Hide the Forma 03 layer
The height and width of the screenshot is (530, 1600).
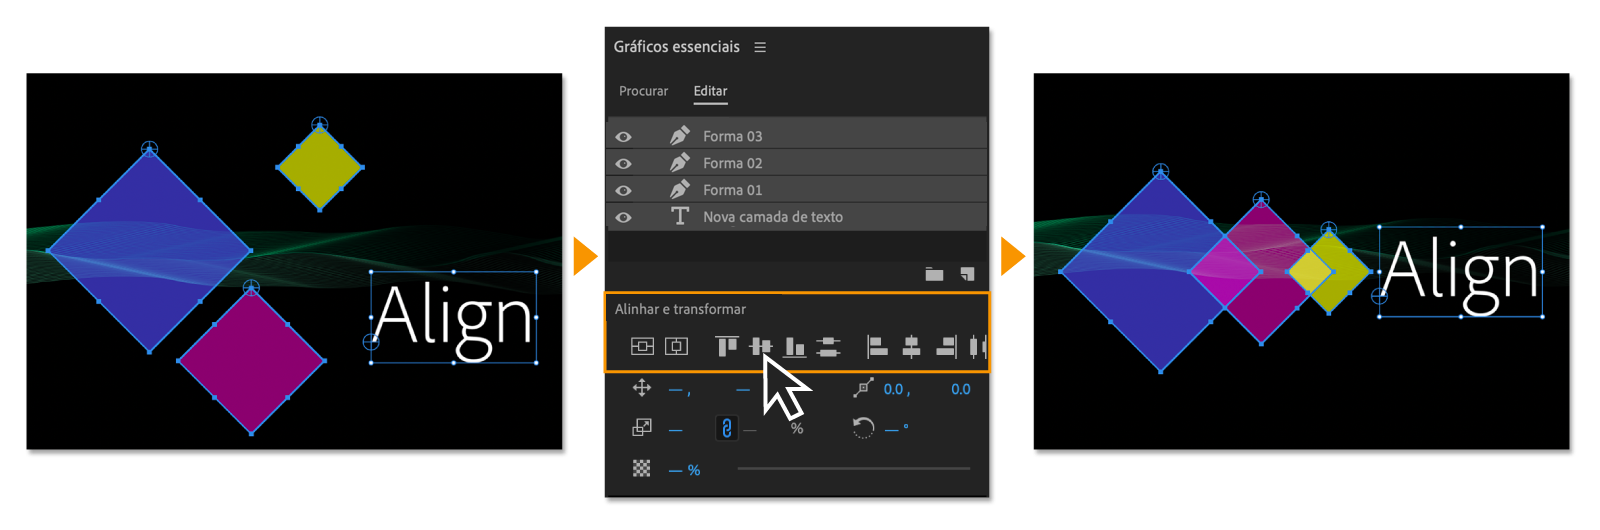[x=623, y=137]
